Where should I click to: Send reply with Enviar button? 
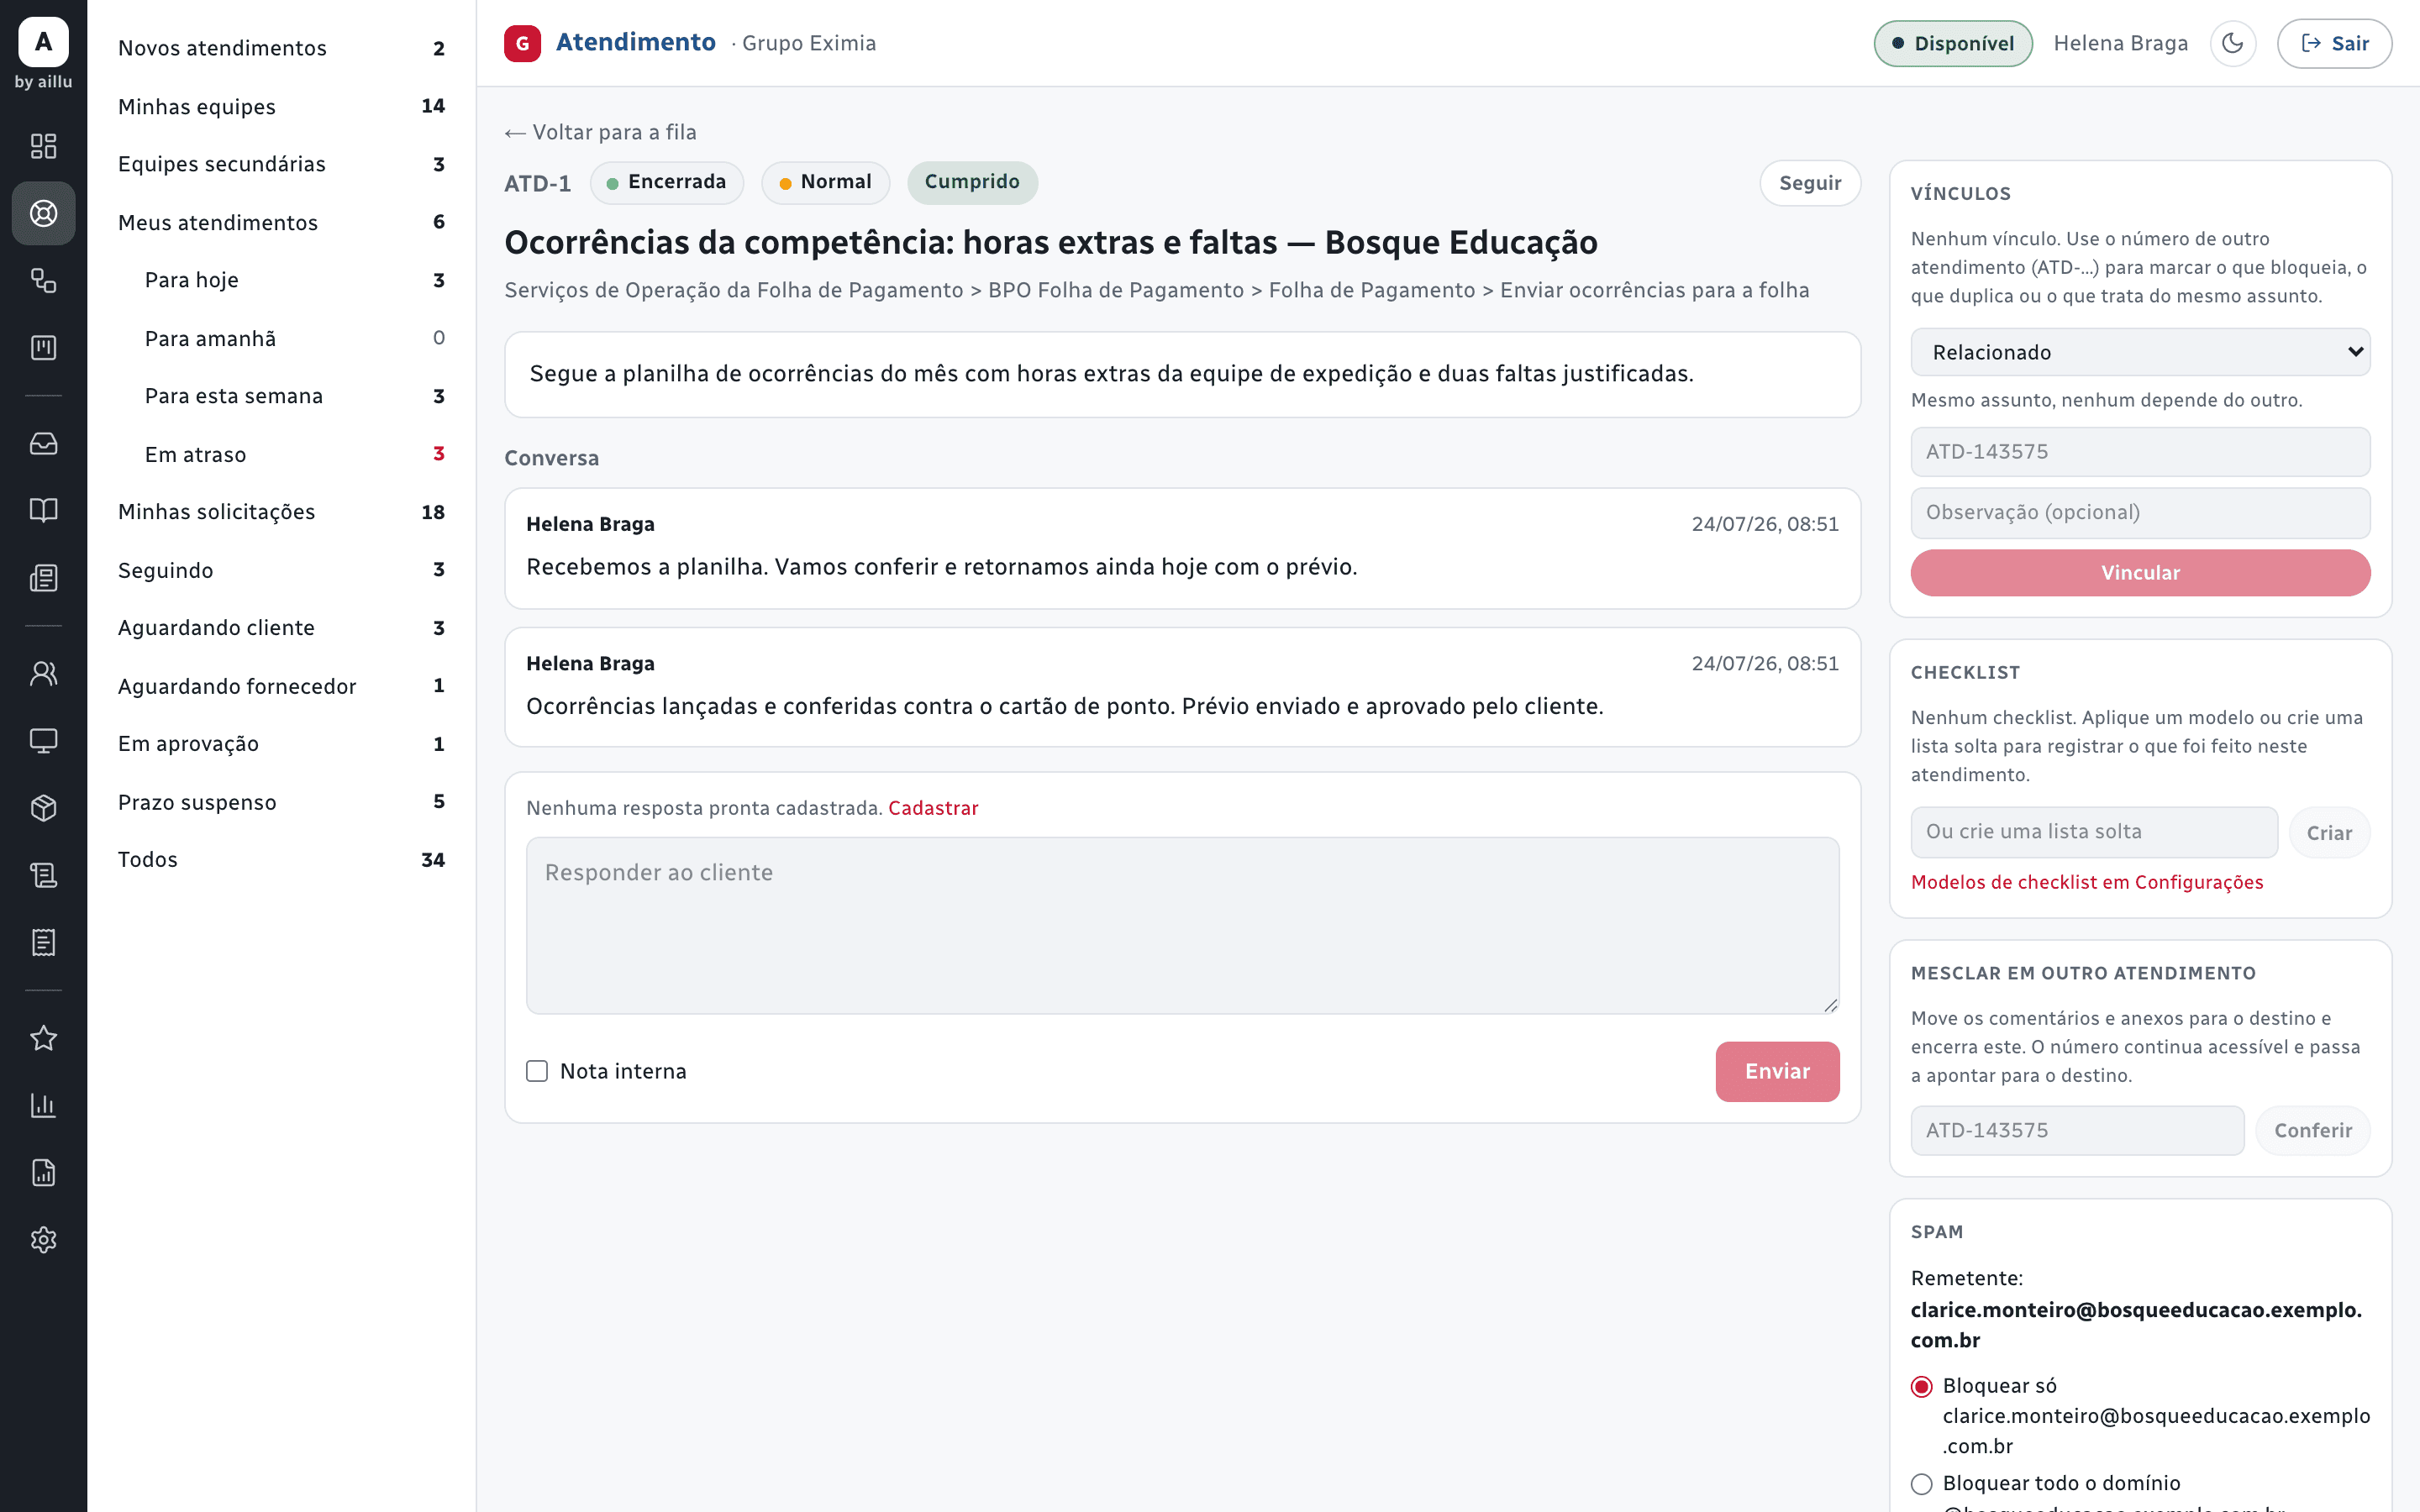[1777, 1071]
